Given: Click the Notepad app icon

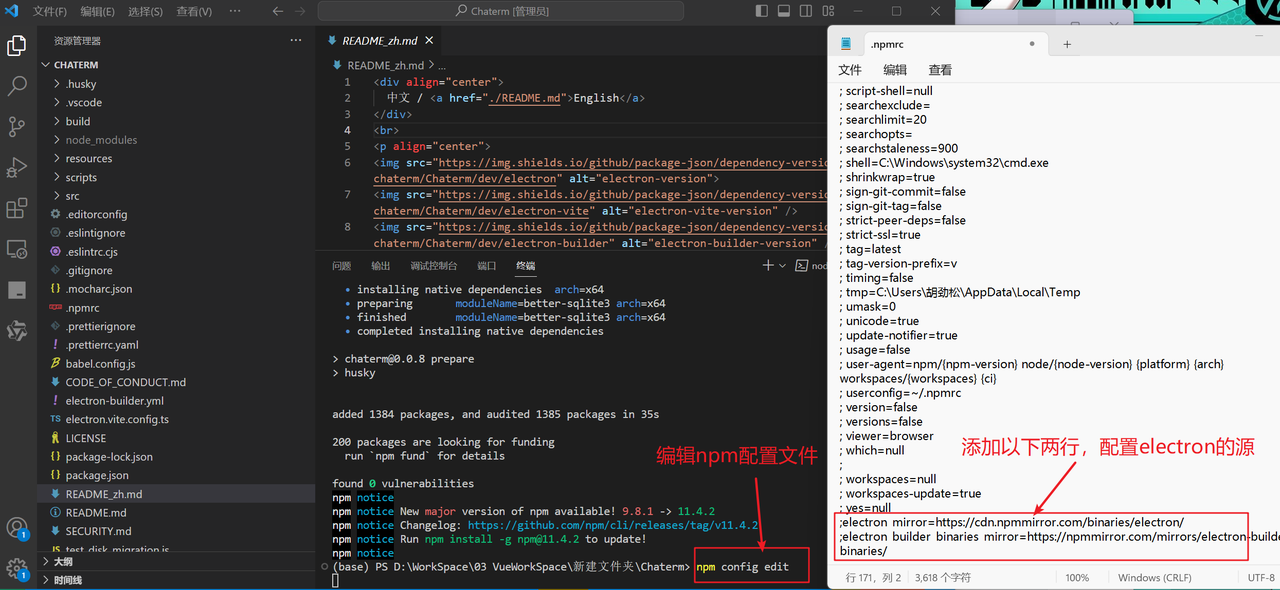Looking at the screenshot, I should 846,44.
